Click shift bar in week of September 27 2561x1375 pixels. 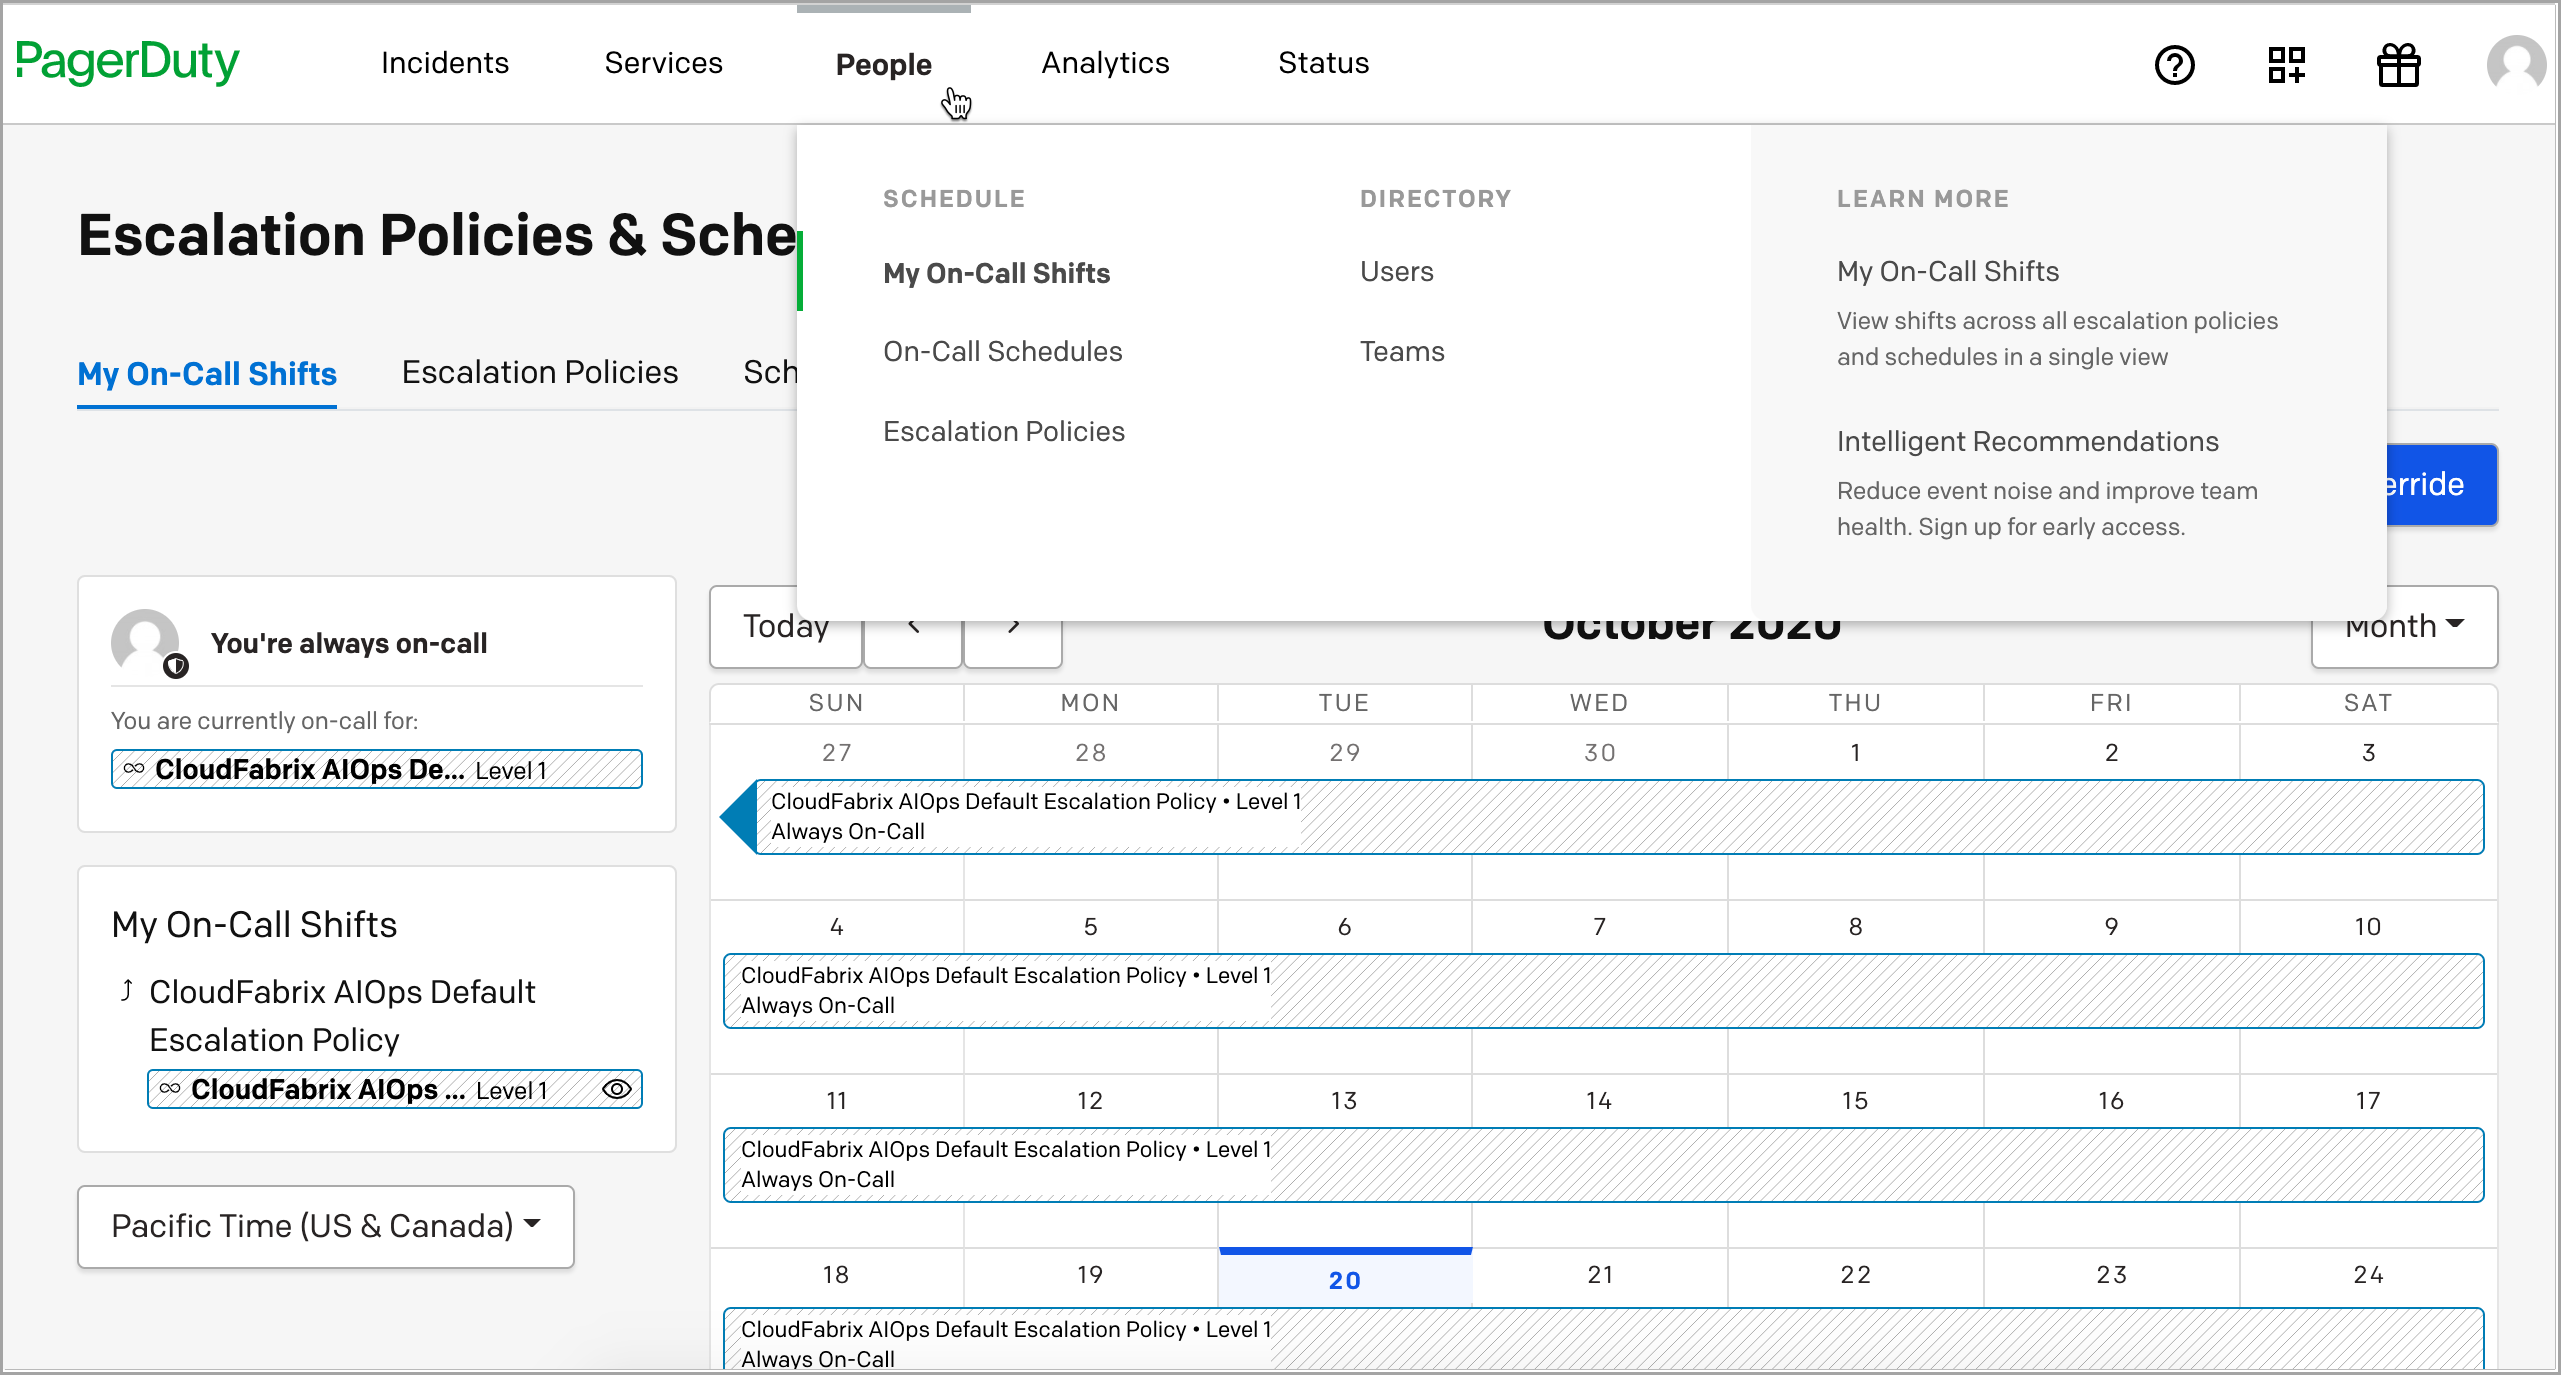[1601, 816]
